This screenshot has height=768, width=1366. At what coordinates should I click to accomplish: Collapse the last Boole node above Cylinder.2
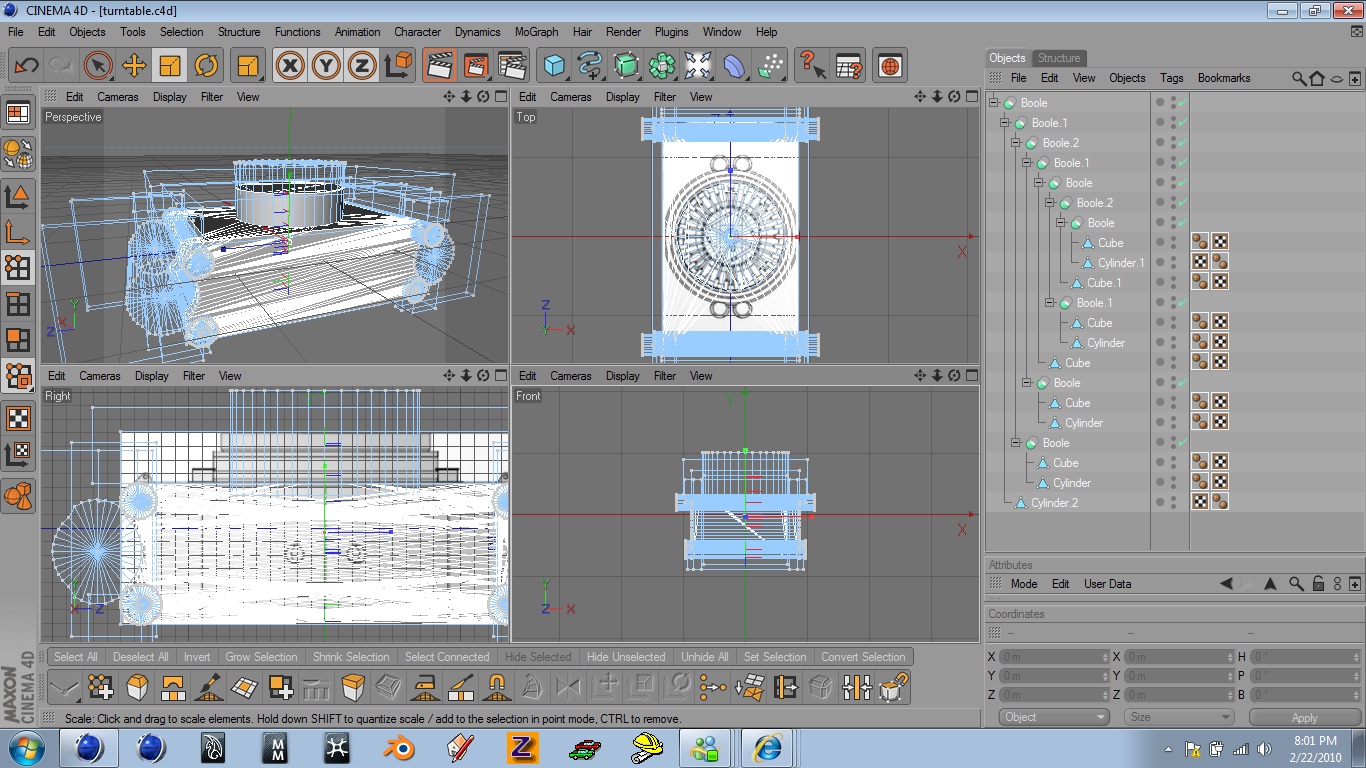[x=1016, y=442]
